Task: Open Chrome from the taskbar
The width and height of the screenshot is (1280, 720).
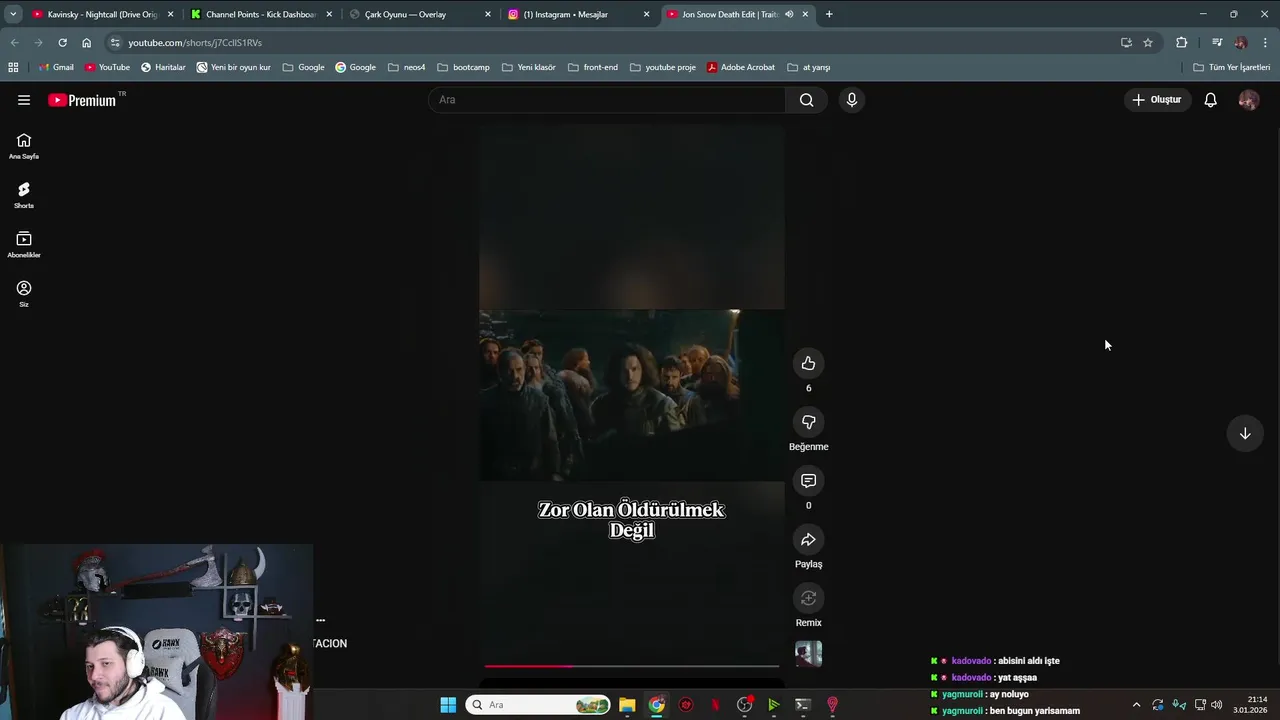Action: [656, 705]
